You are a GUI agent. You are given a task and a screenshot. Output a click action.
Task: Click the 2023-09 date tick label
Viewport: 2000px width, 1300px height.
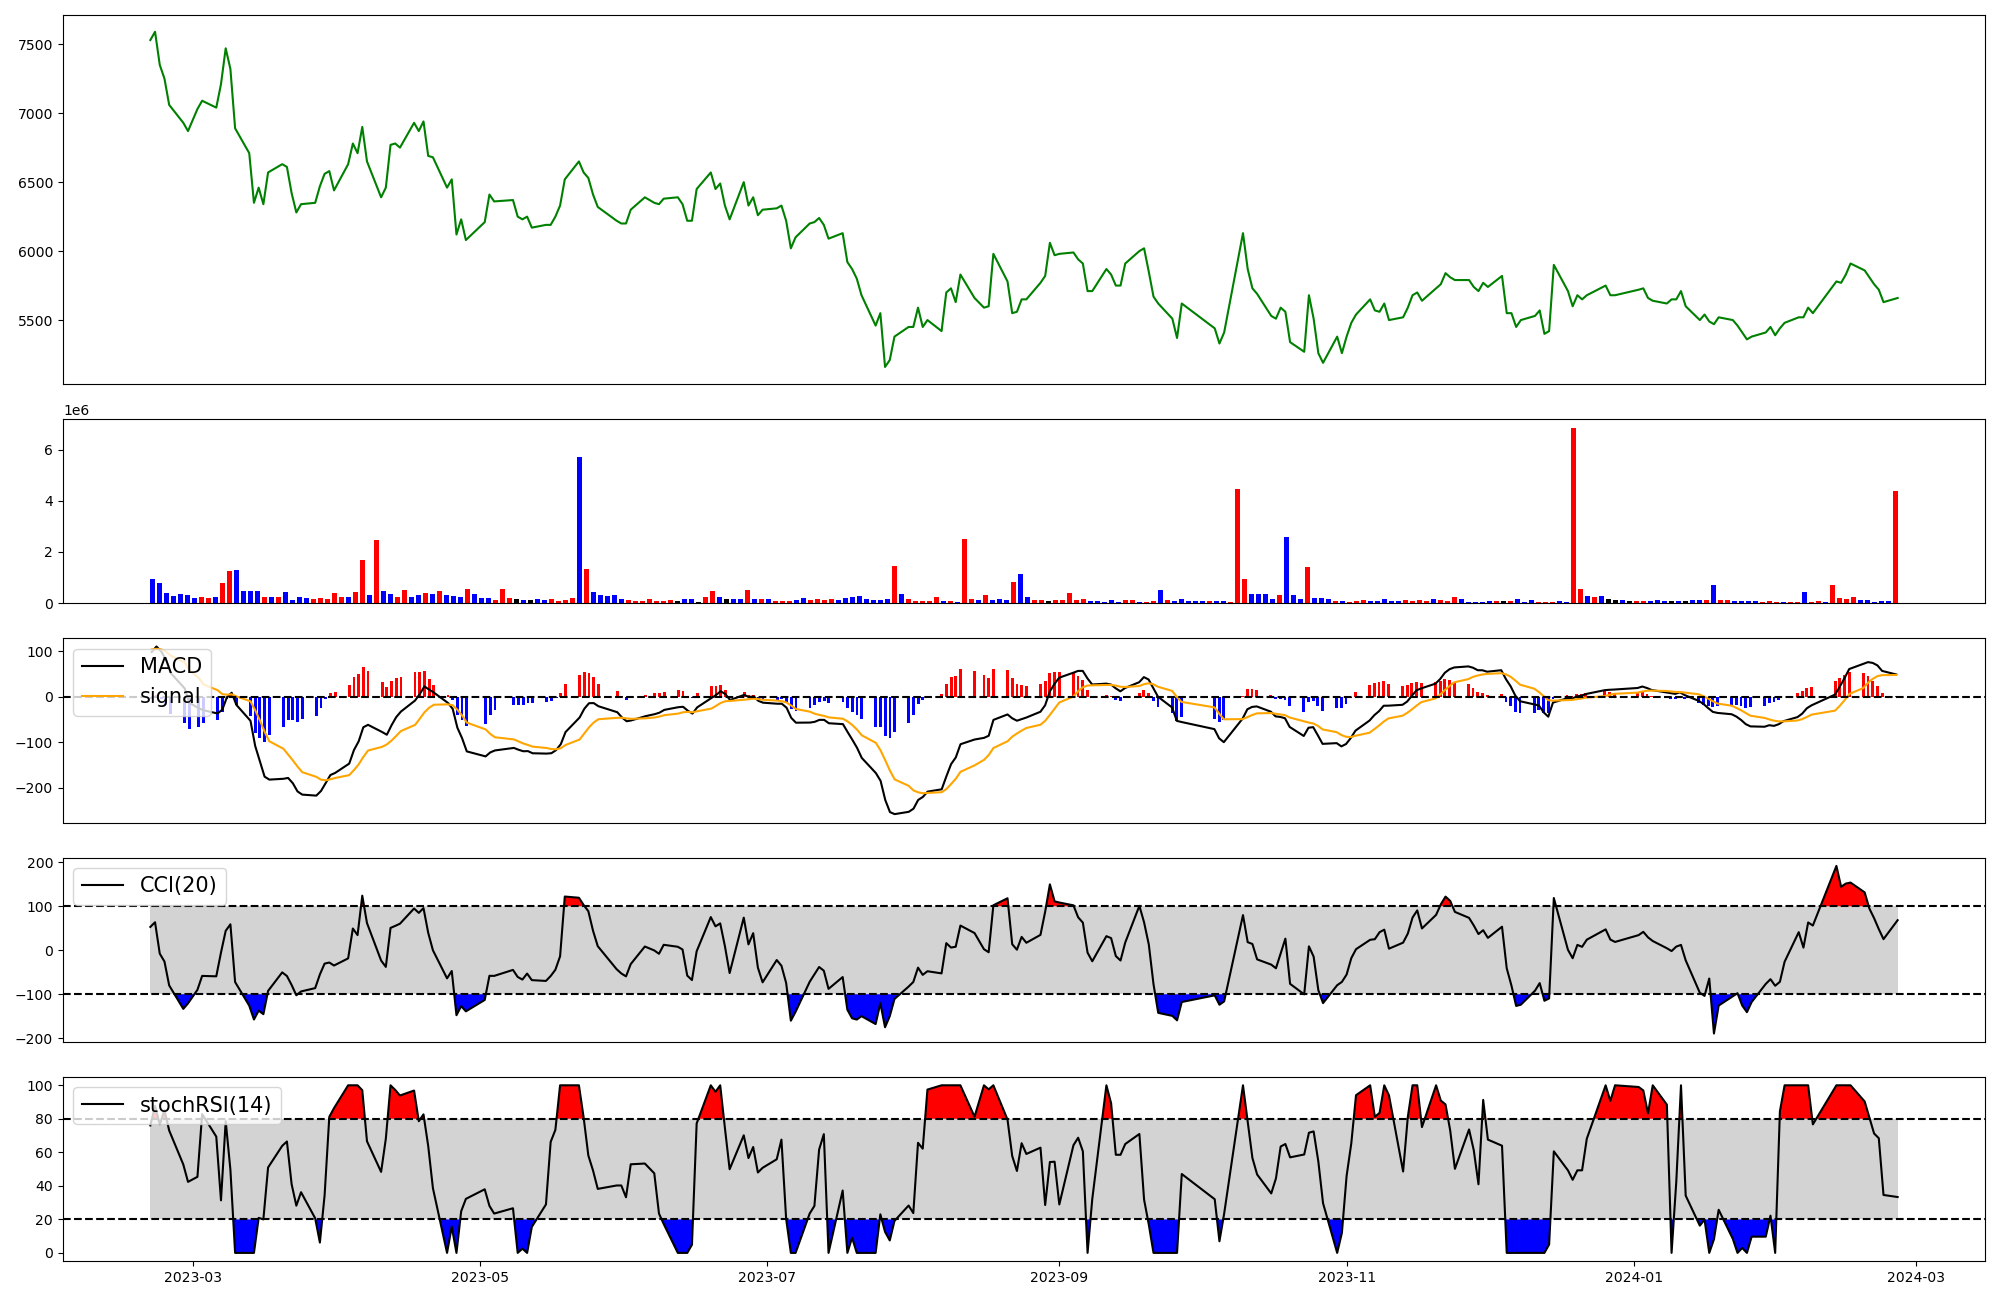pos(1059,1277)
